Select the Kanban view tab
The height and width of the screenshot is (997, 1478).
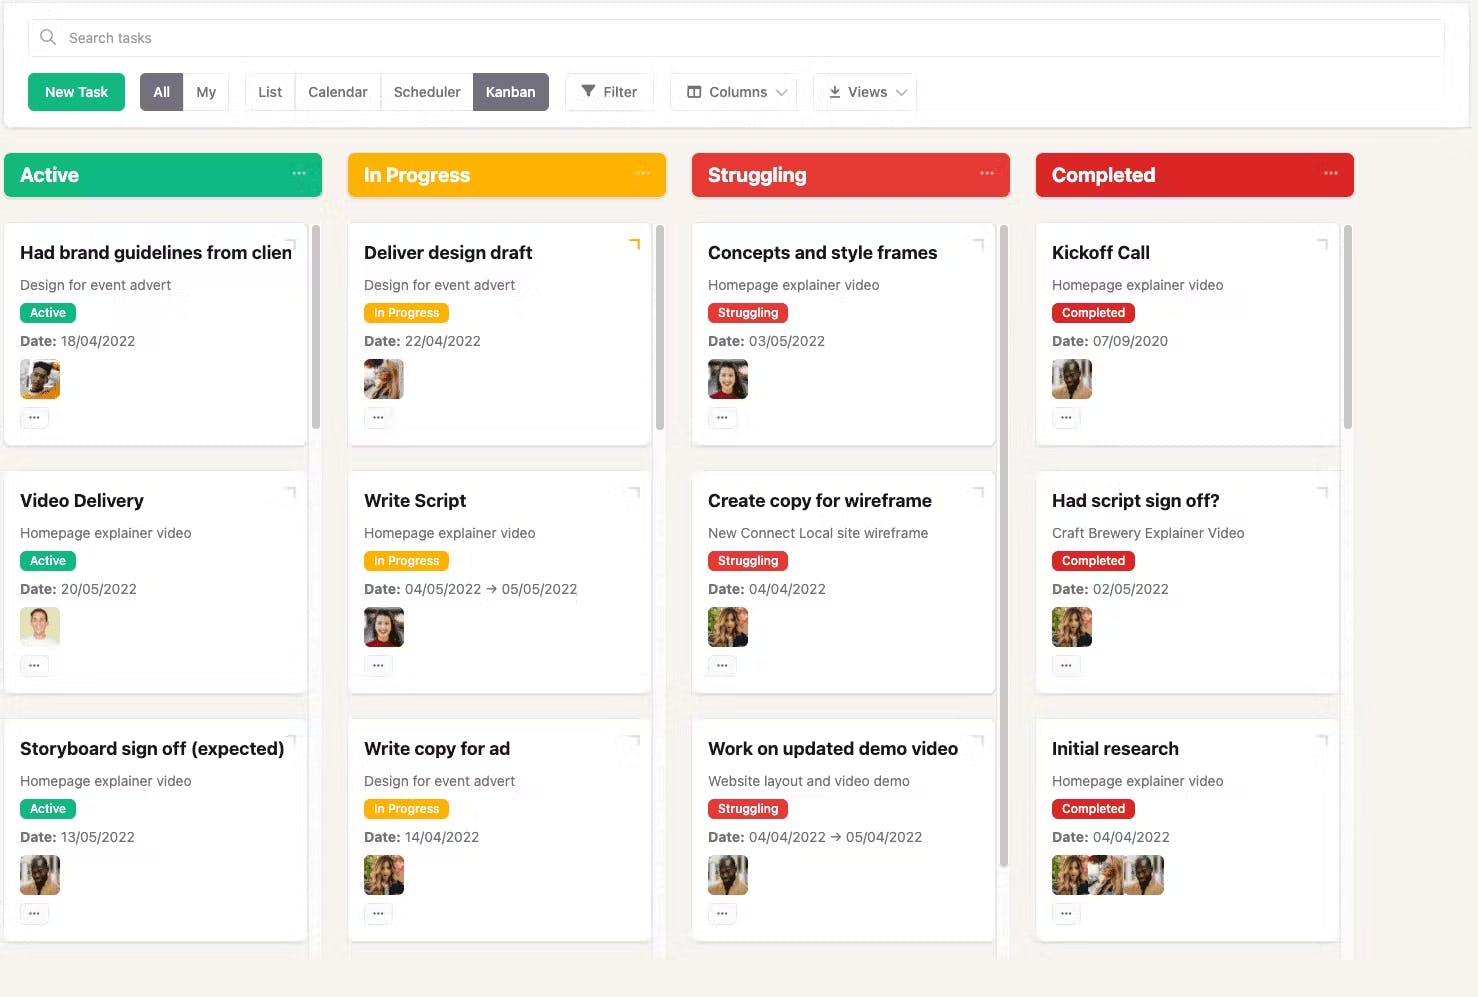click(511, 92)
